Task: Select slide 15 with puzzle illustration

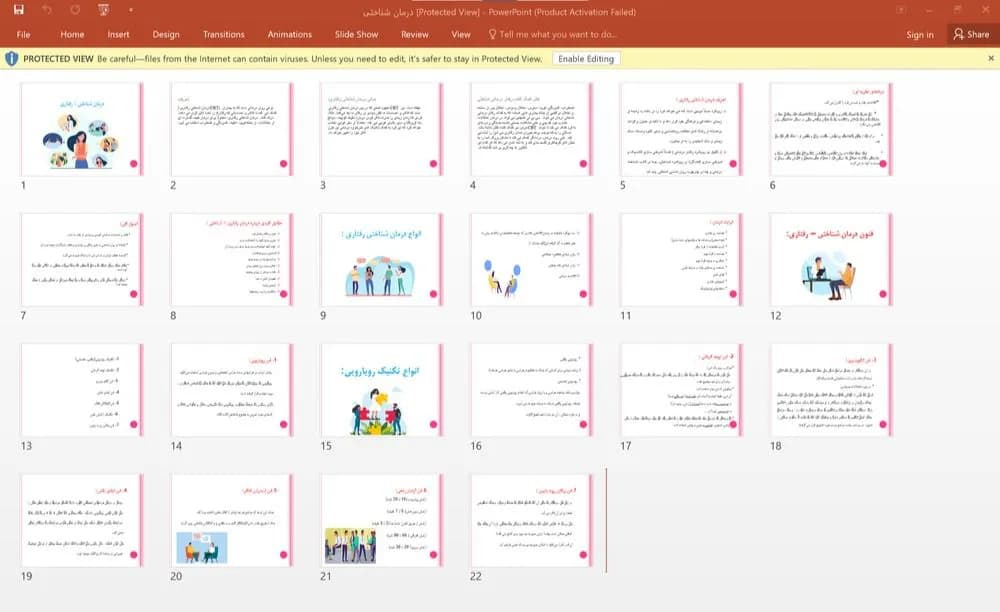Action: 381,390
